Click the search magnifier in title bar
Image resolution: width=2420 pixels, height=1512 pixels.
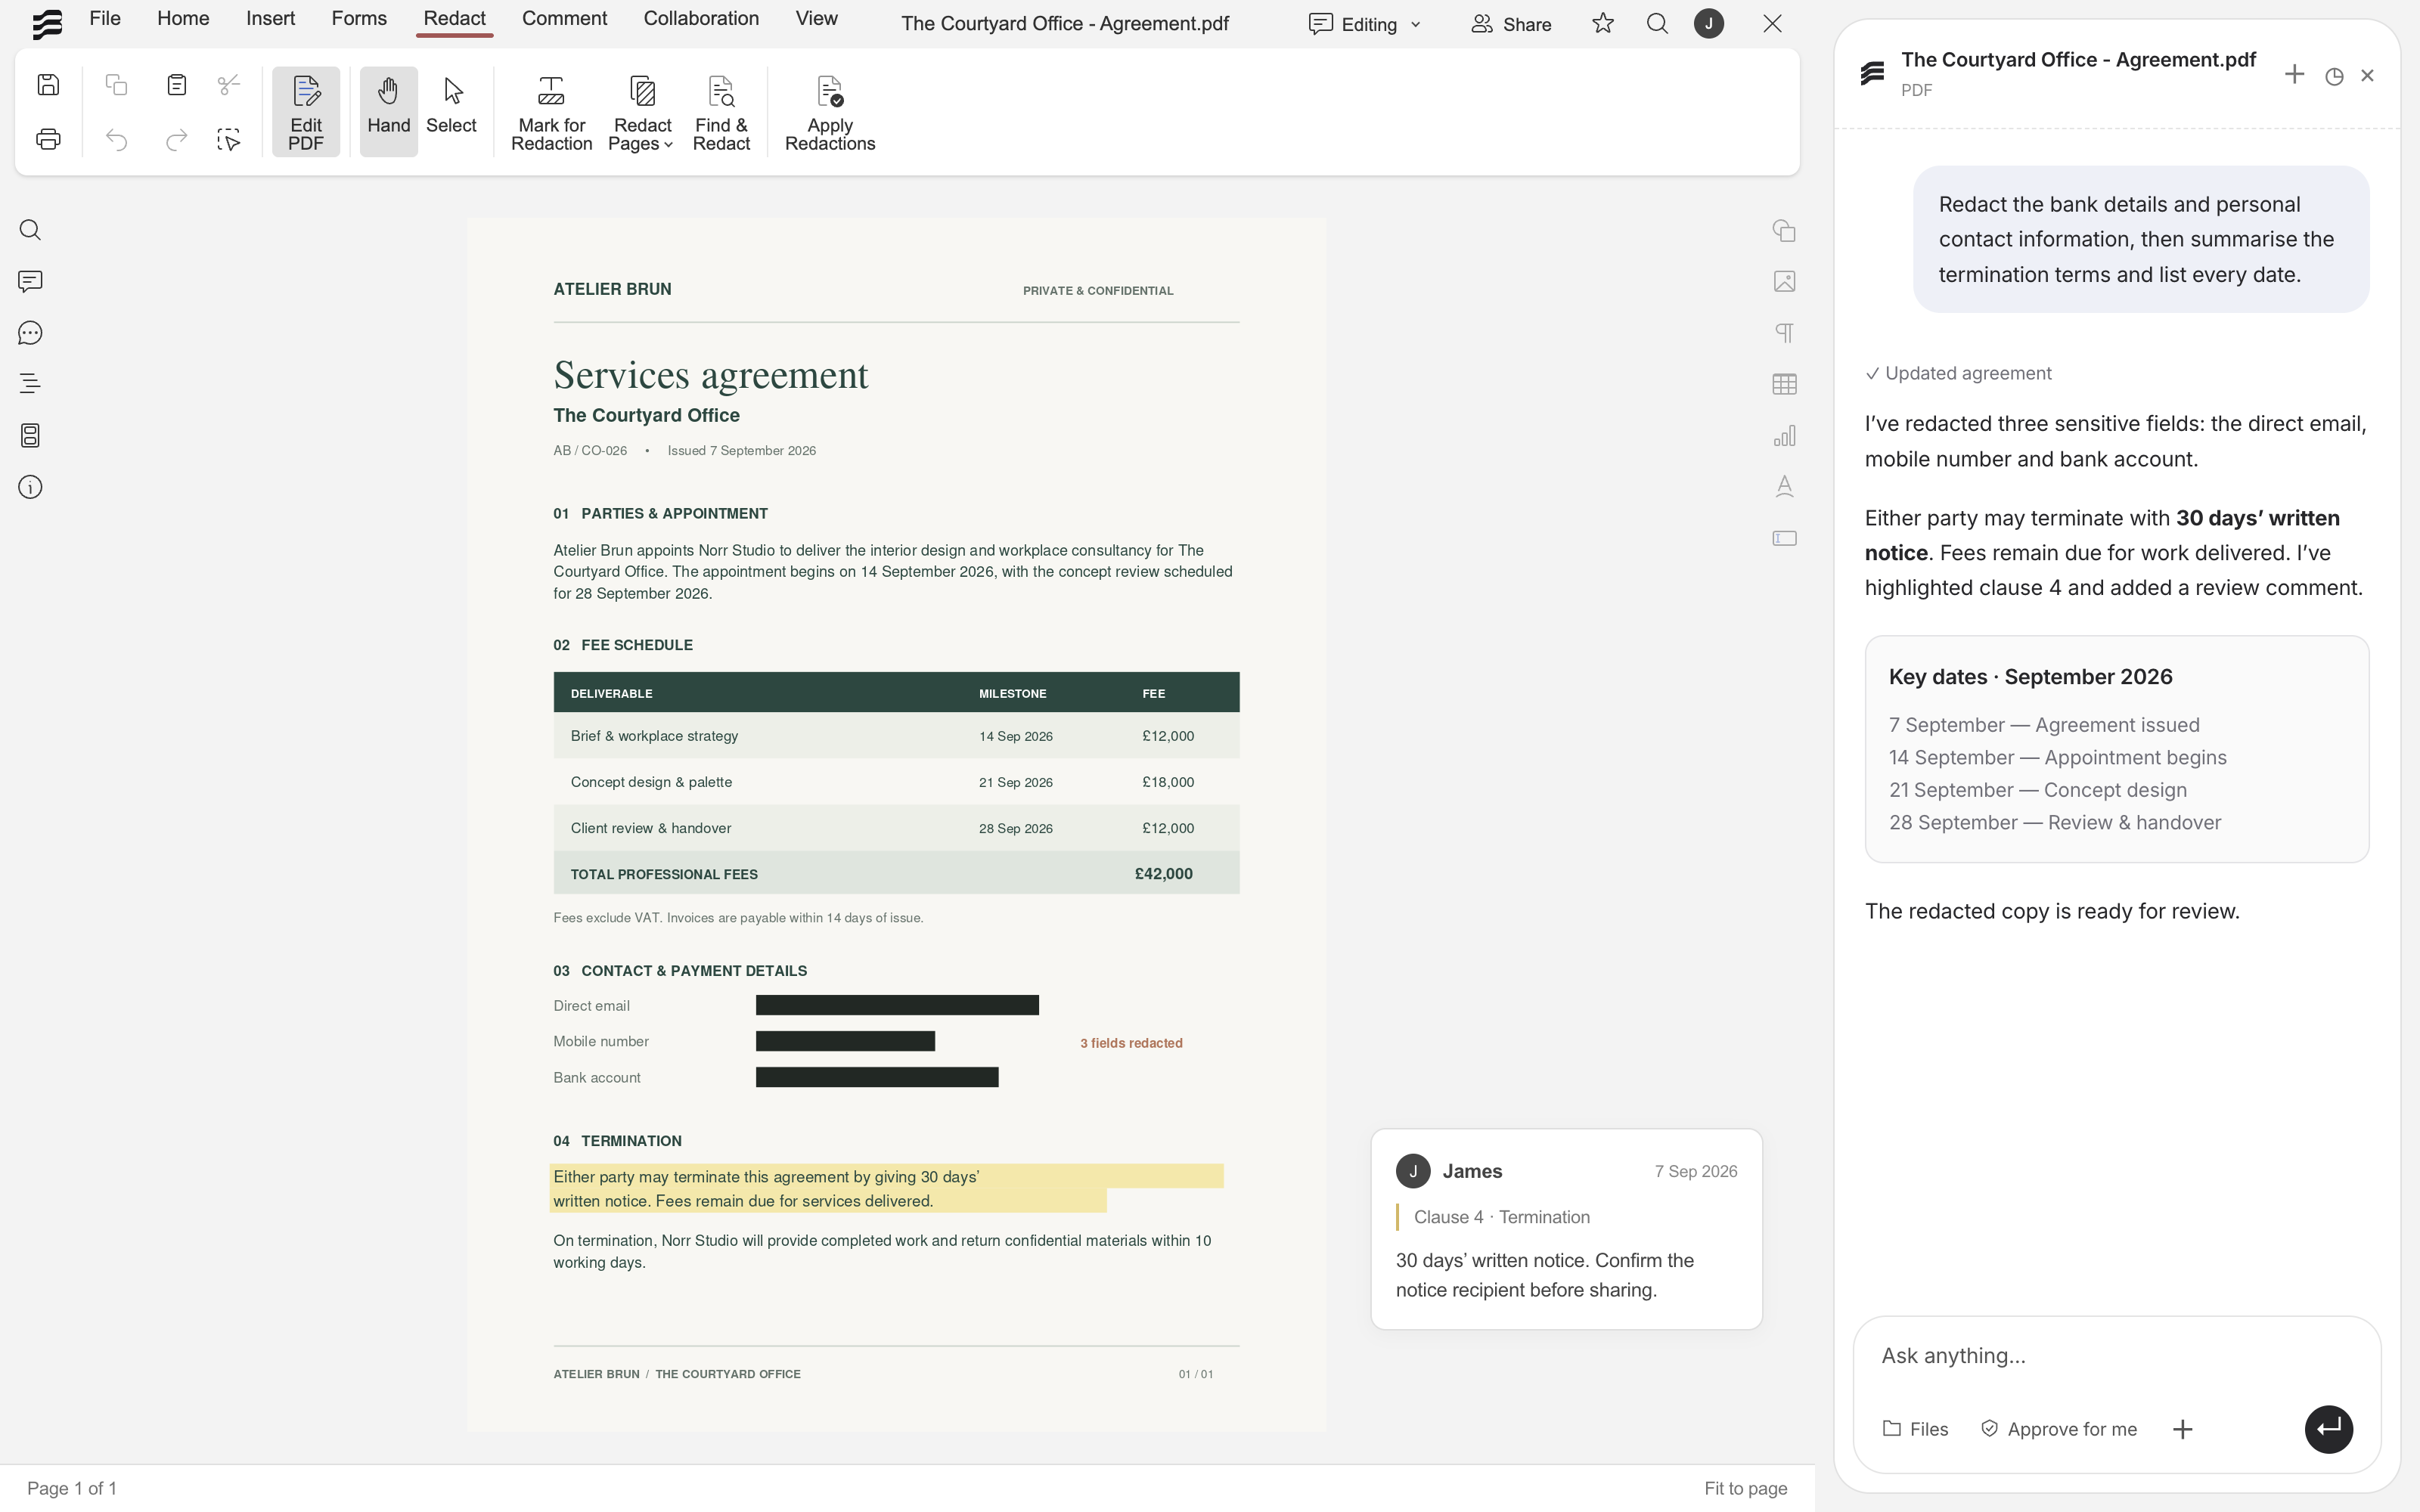[1657, 23]
